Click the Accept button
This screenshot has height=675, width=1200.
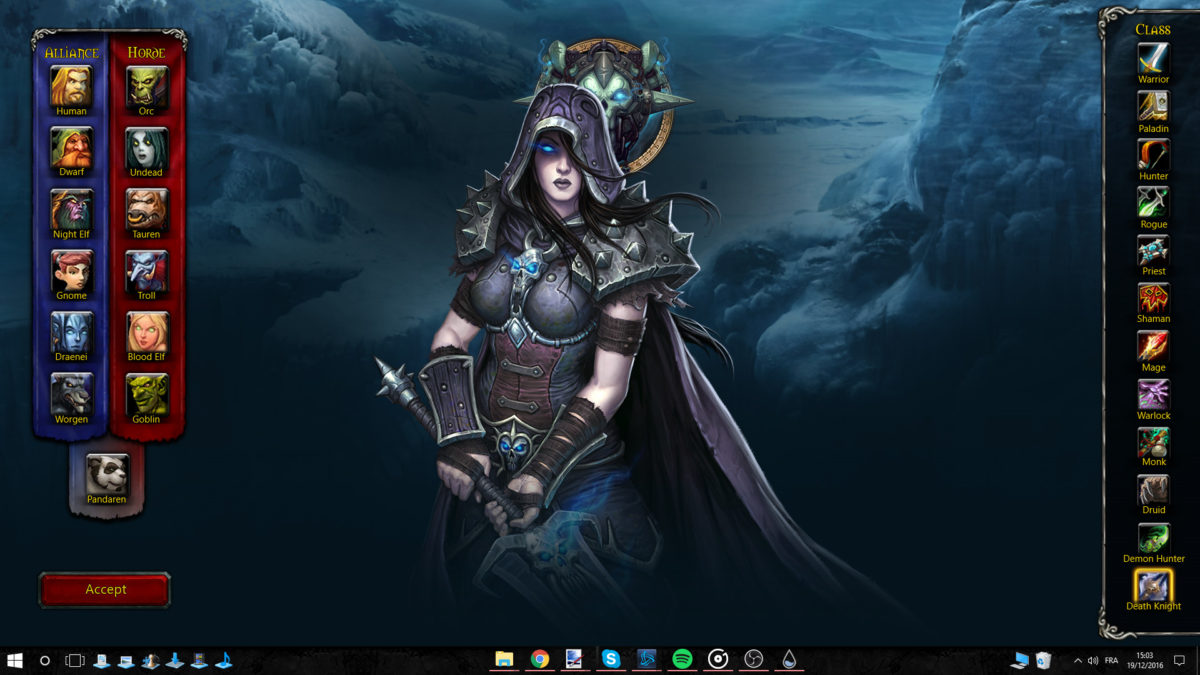104,590
